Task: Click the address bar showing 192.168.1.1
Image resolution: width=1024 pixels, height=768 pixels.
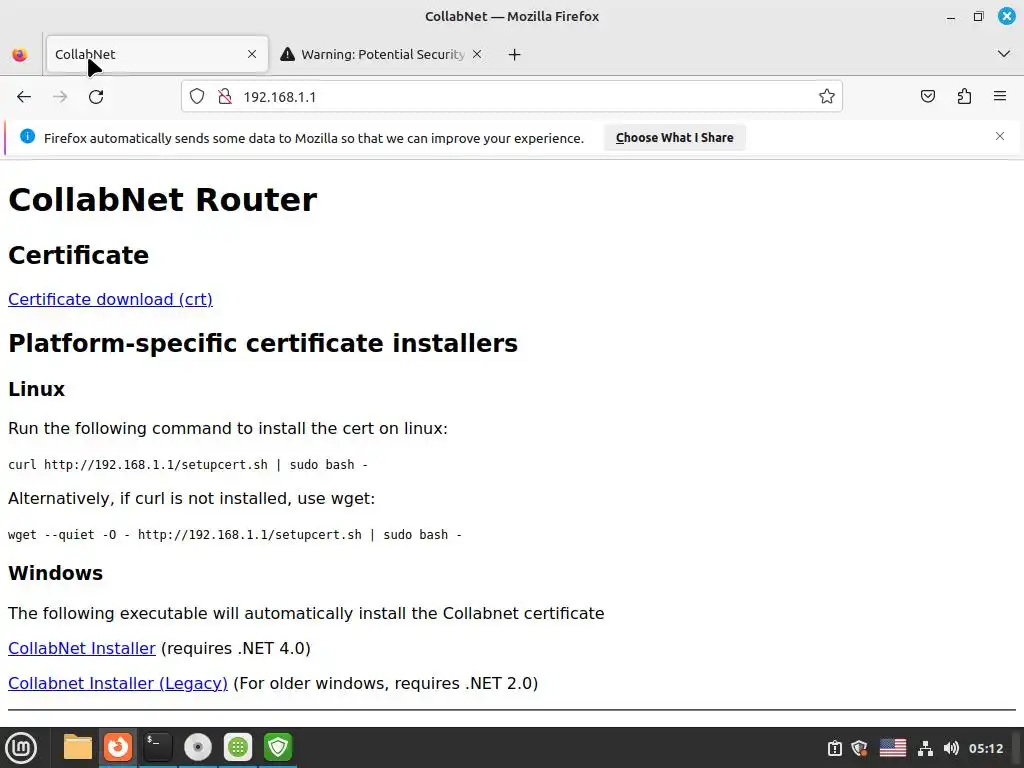Action: (512, 97)
